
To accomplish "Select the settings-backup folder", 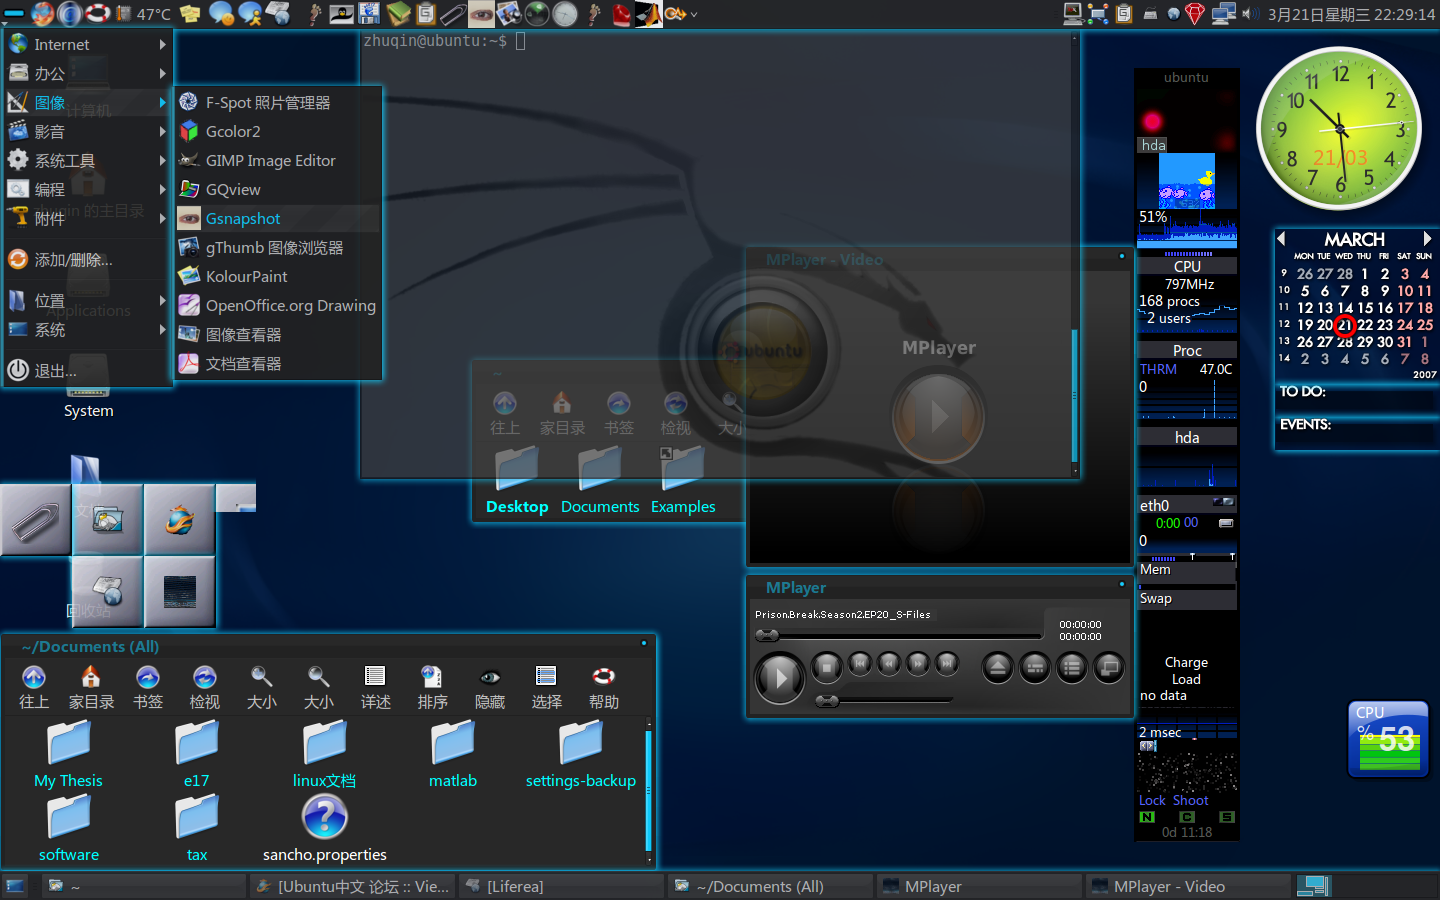I will point(581,755).
